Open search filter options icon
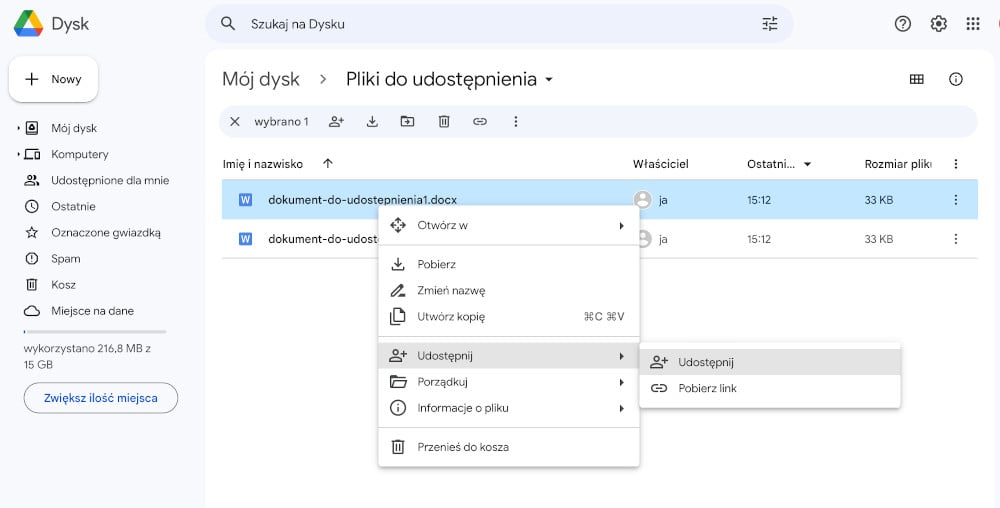The image size is (1000, 508). 770,24
